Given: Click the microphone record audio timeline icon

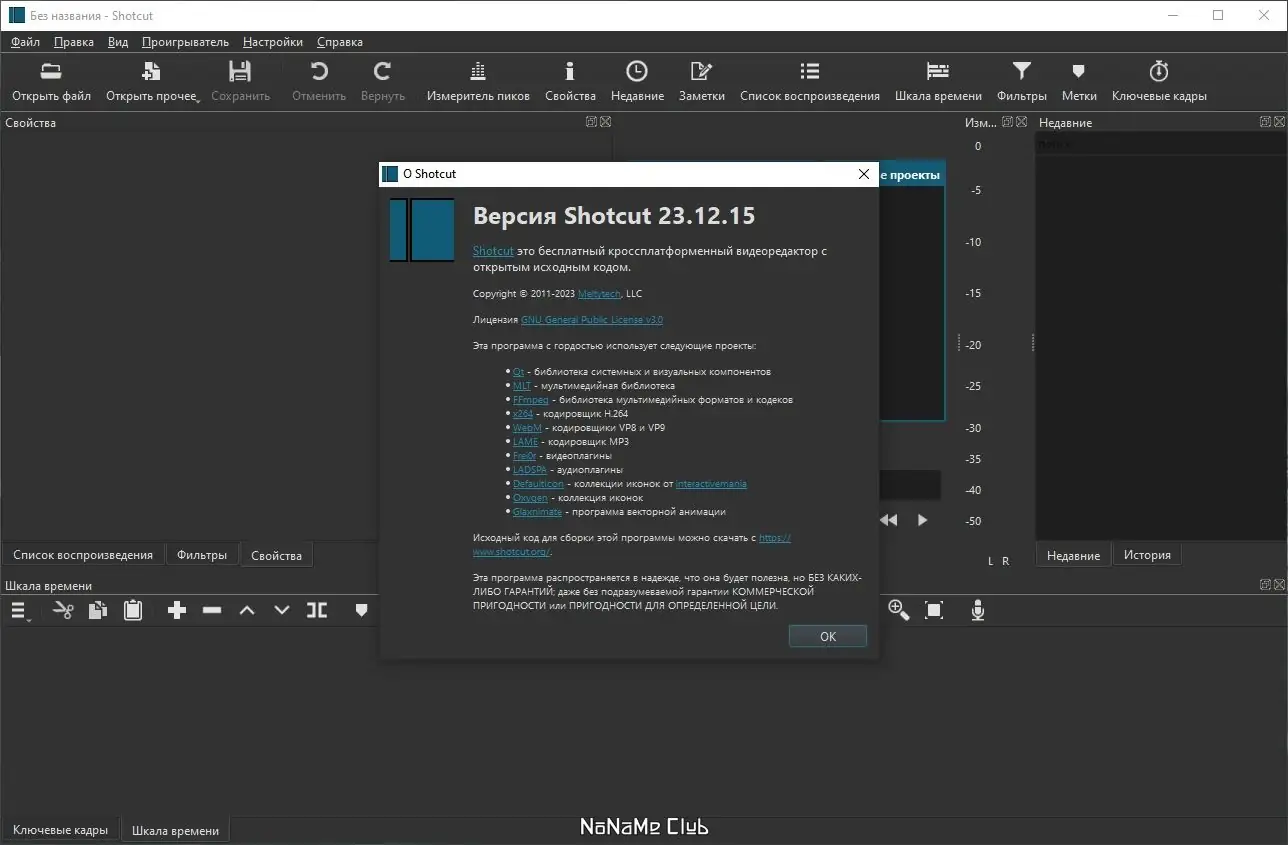Looking at the screenshot, I should point(978,610).
